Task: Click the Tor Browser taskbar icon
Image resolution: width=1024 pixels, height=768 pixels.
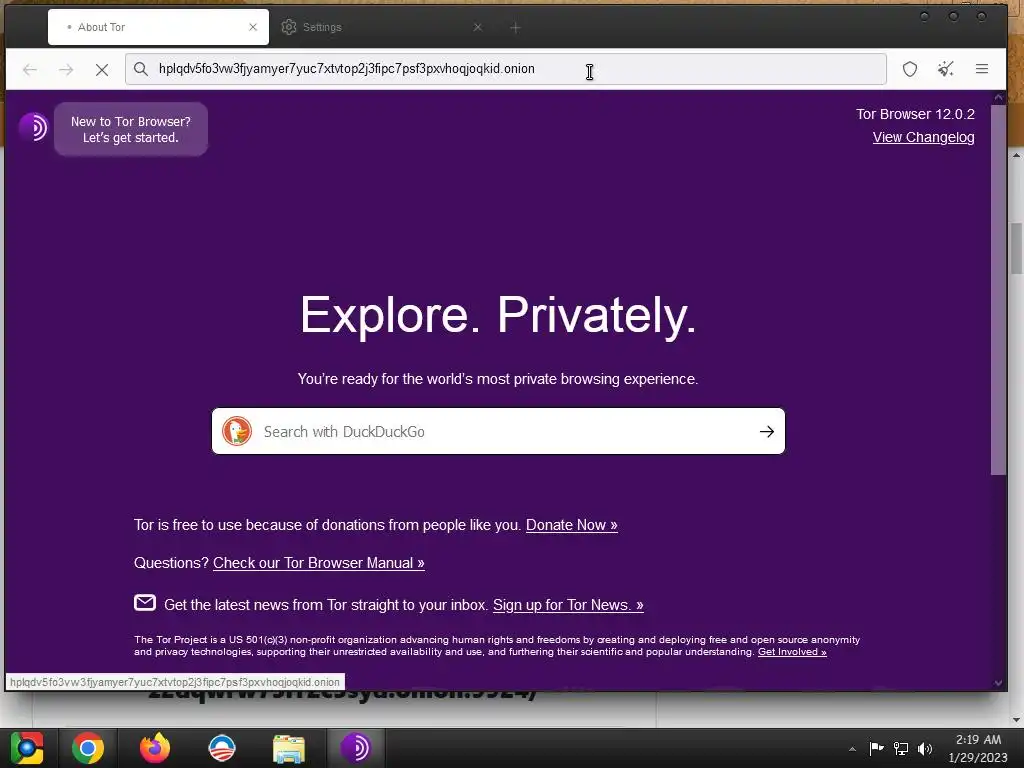Action: click(x=356, y=748)
